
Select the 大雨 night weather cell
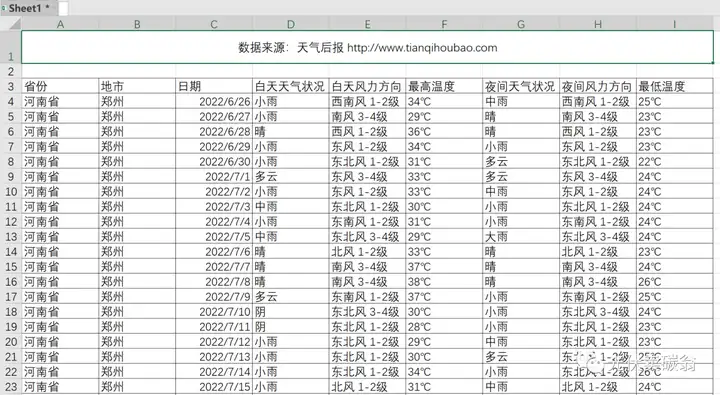tap(521, 237)
